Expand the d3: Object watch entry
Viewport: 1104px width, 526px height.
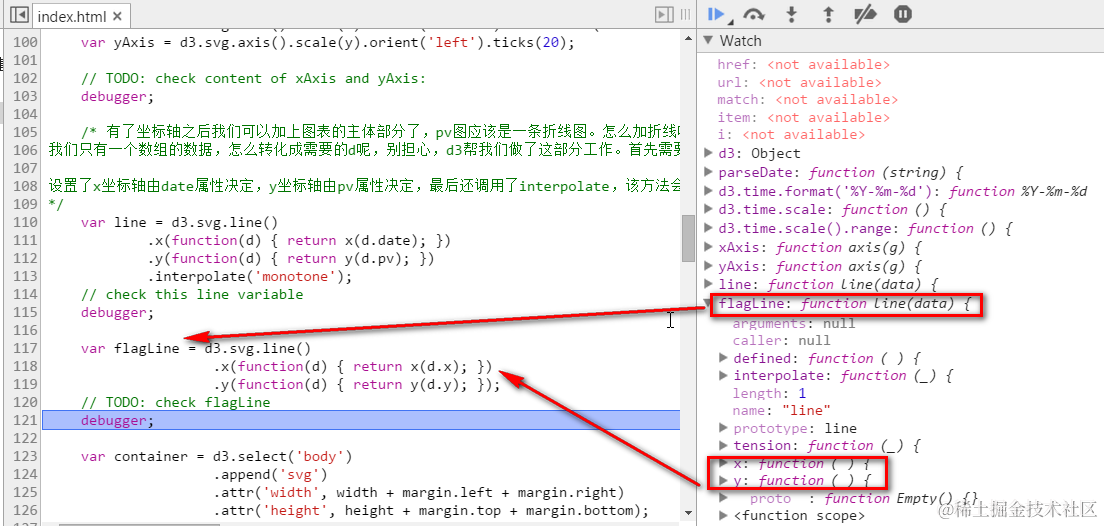(709, 153)
